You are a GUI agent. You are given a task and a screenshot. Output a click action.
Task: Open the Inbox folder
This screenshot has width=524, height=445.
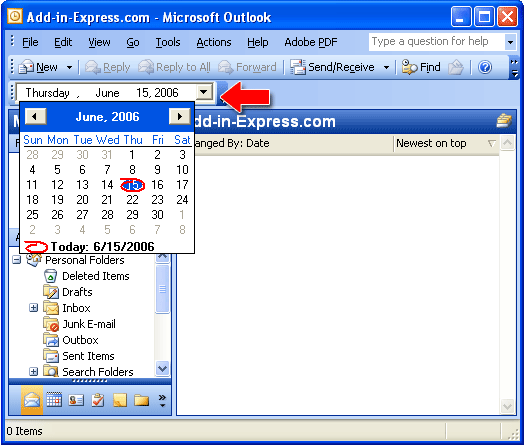tap(76, 308)
